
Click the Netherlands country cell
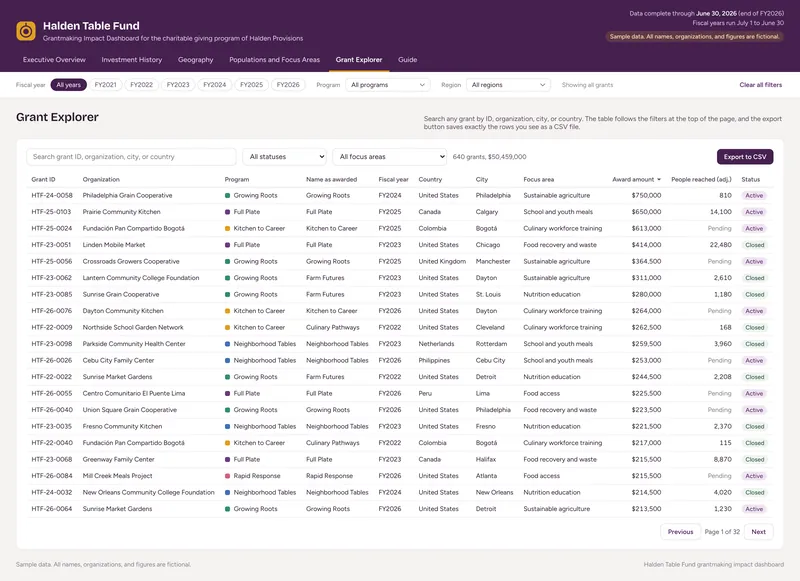point(436,344)
